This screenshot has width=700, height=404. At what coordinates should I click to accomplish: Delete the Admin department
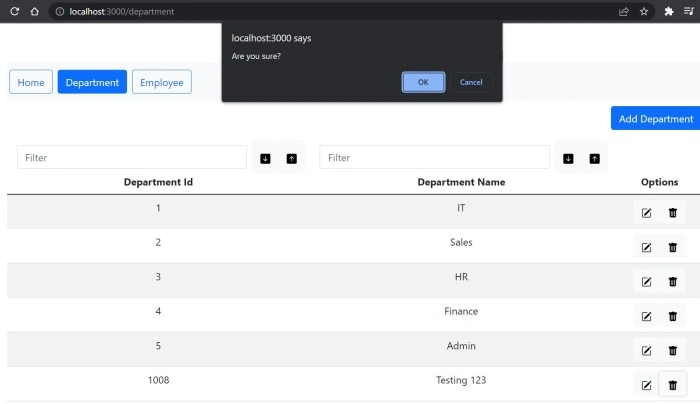[x=672, y=351]
